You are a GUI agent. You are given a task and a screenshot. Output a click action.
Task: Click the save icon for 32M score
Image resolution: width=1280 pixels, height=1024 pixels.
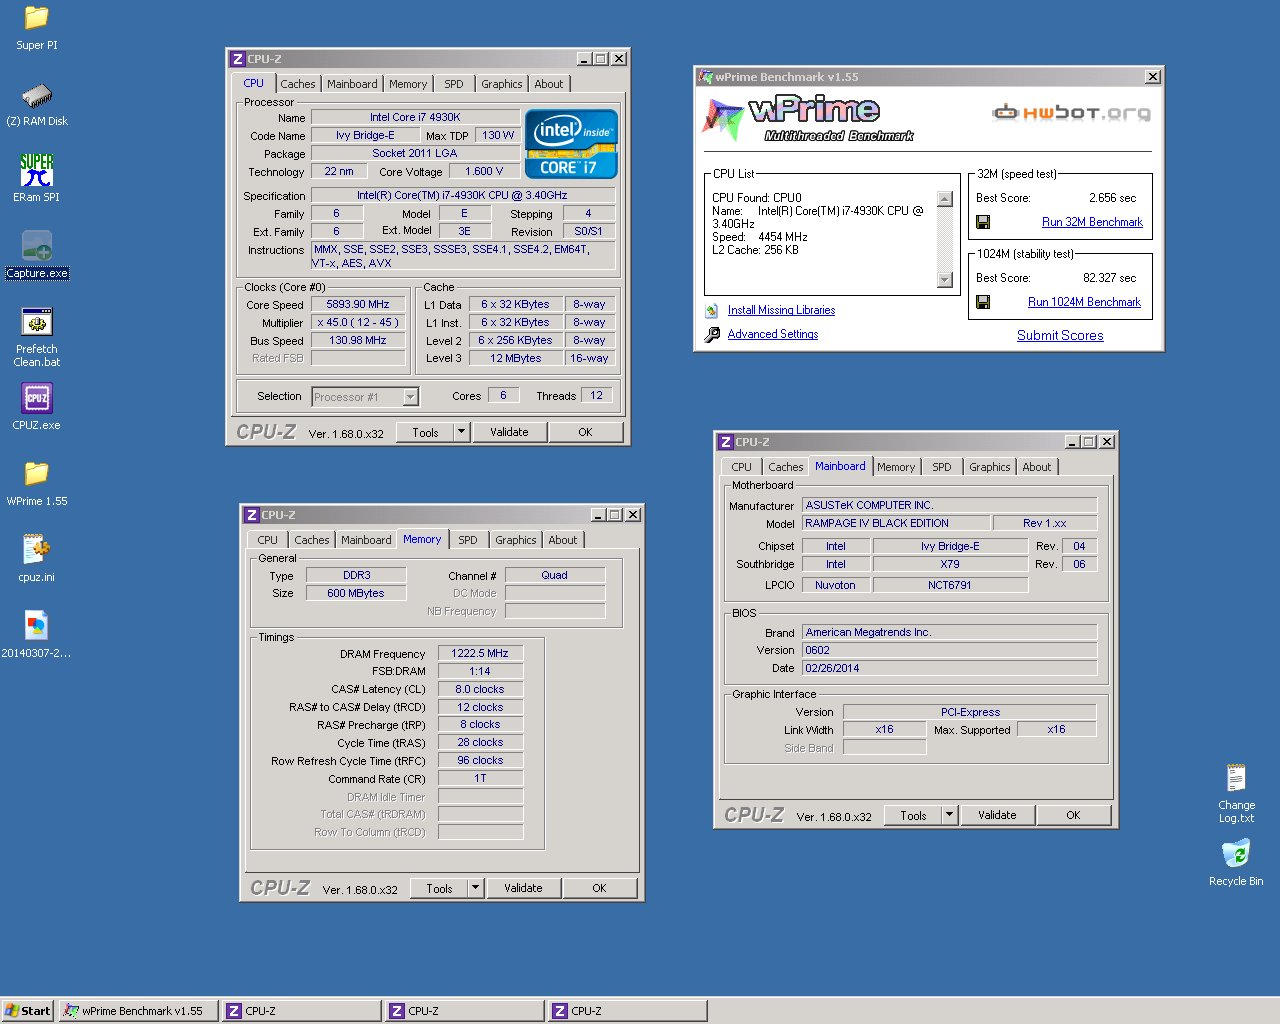pos(983,222)
